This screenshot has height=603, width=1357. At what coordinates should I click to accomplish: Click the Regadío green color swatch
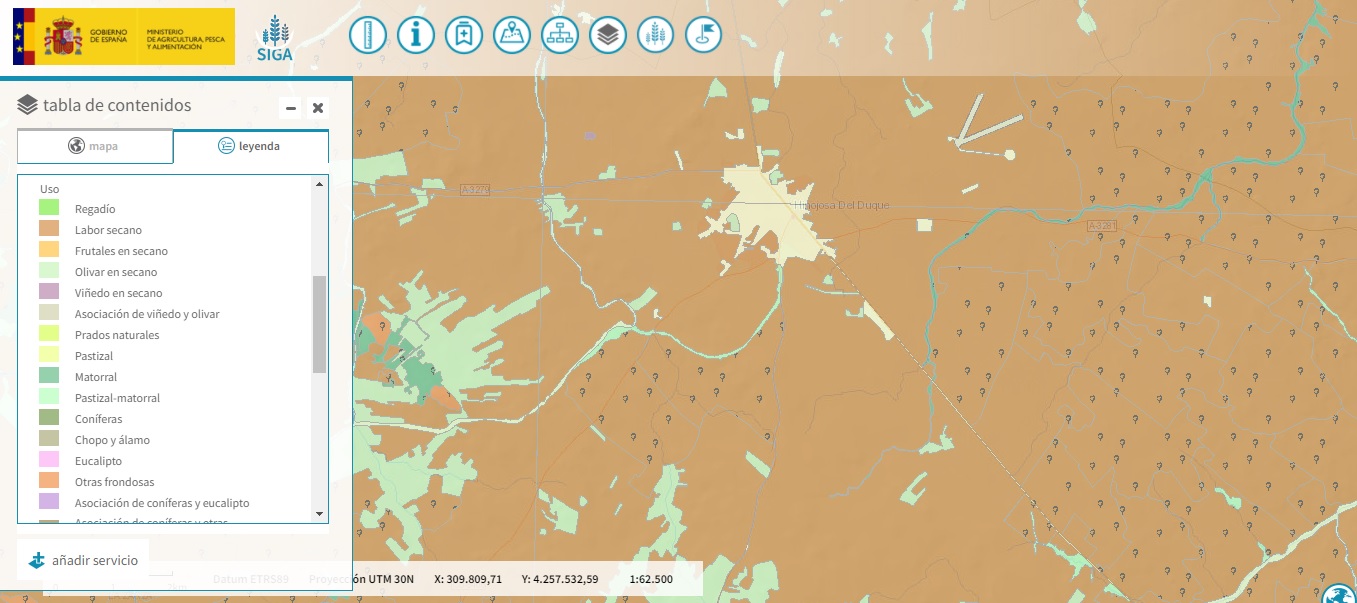pyautogui.click(x=49, y=209)
